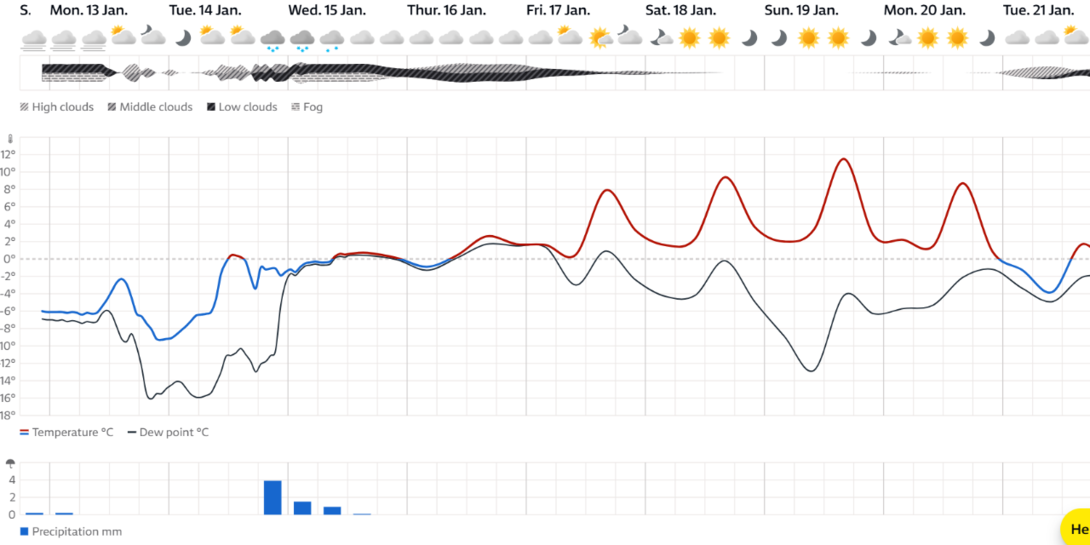Click the thermometer icon above temperature axis

pos(10,139)
